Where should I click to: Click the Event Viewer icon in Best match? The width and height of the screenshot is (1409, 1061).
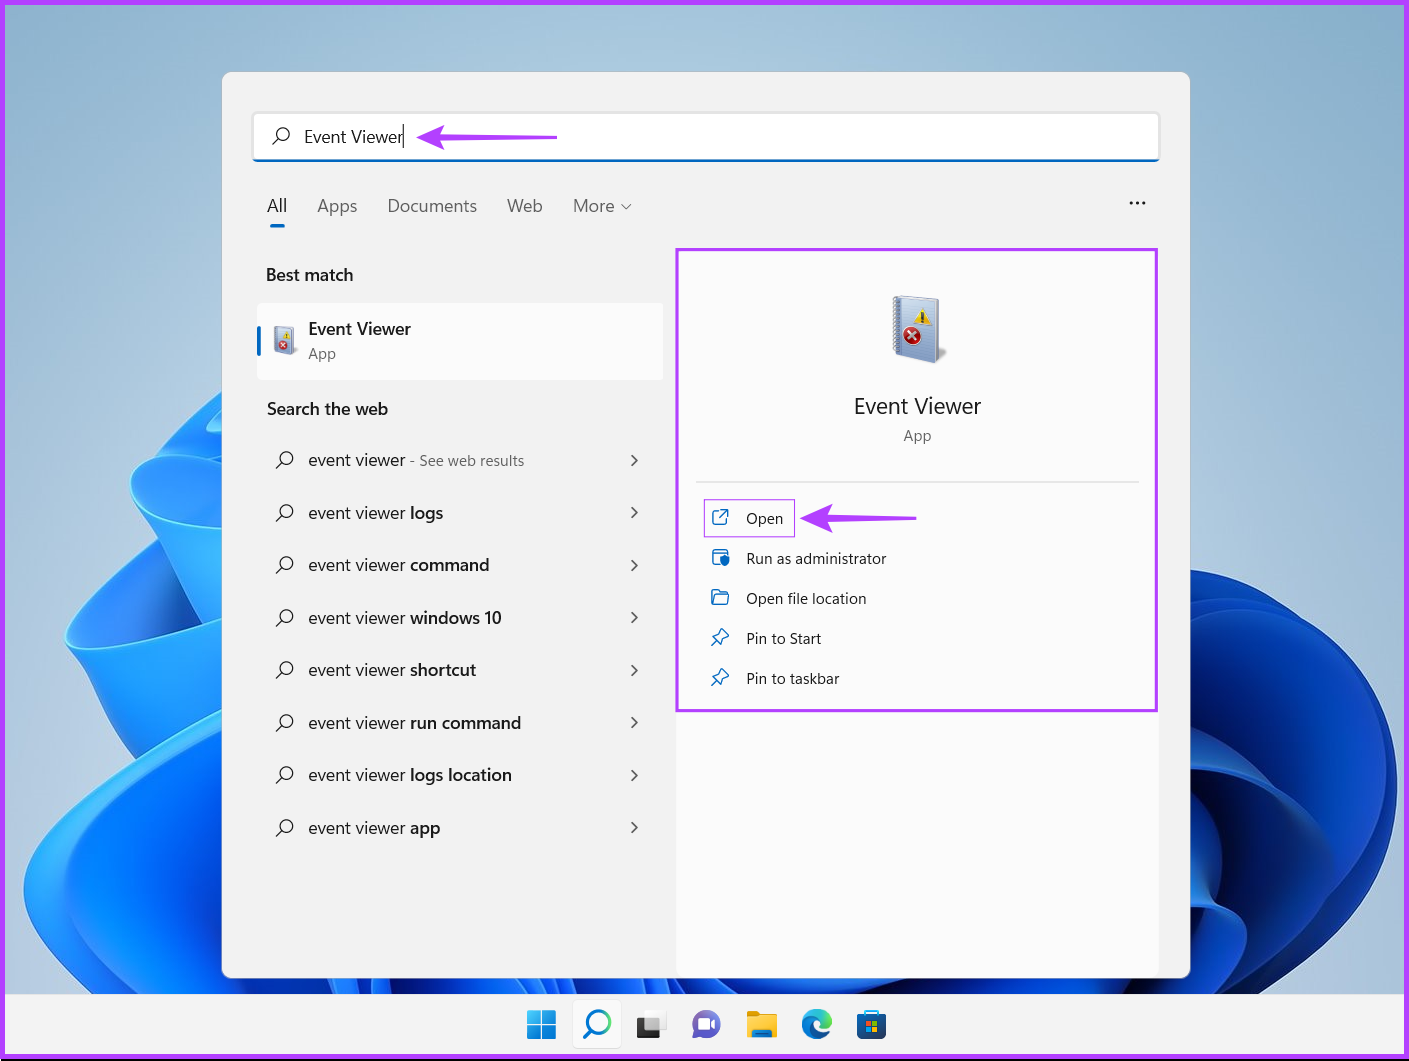coord(283,340)
